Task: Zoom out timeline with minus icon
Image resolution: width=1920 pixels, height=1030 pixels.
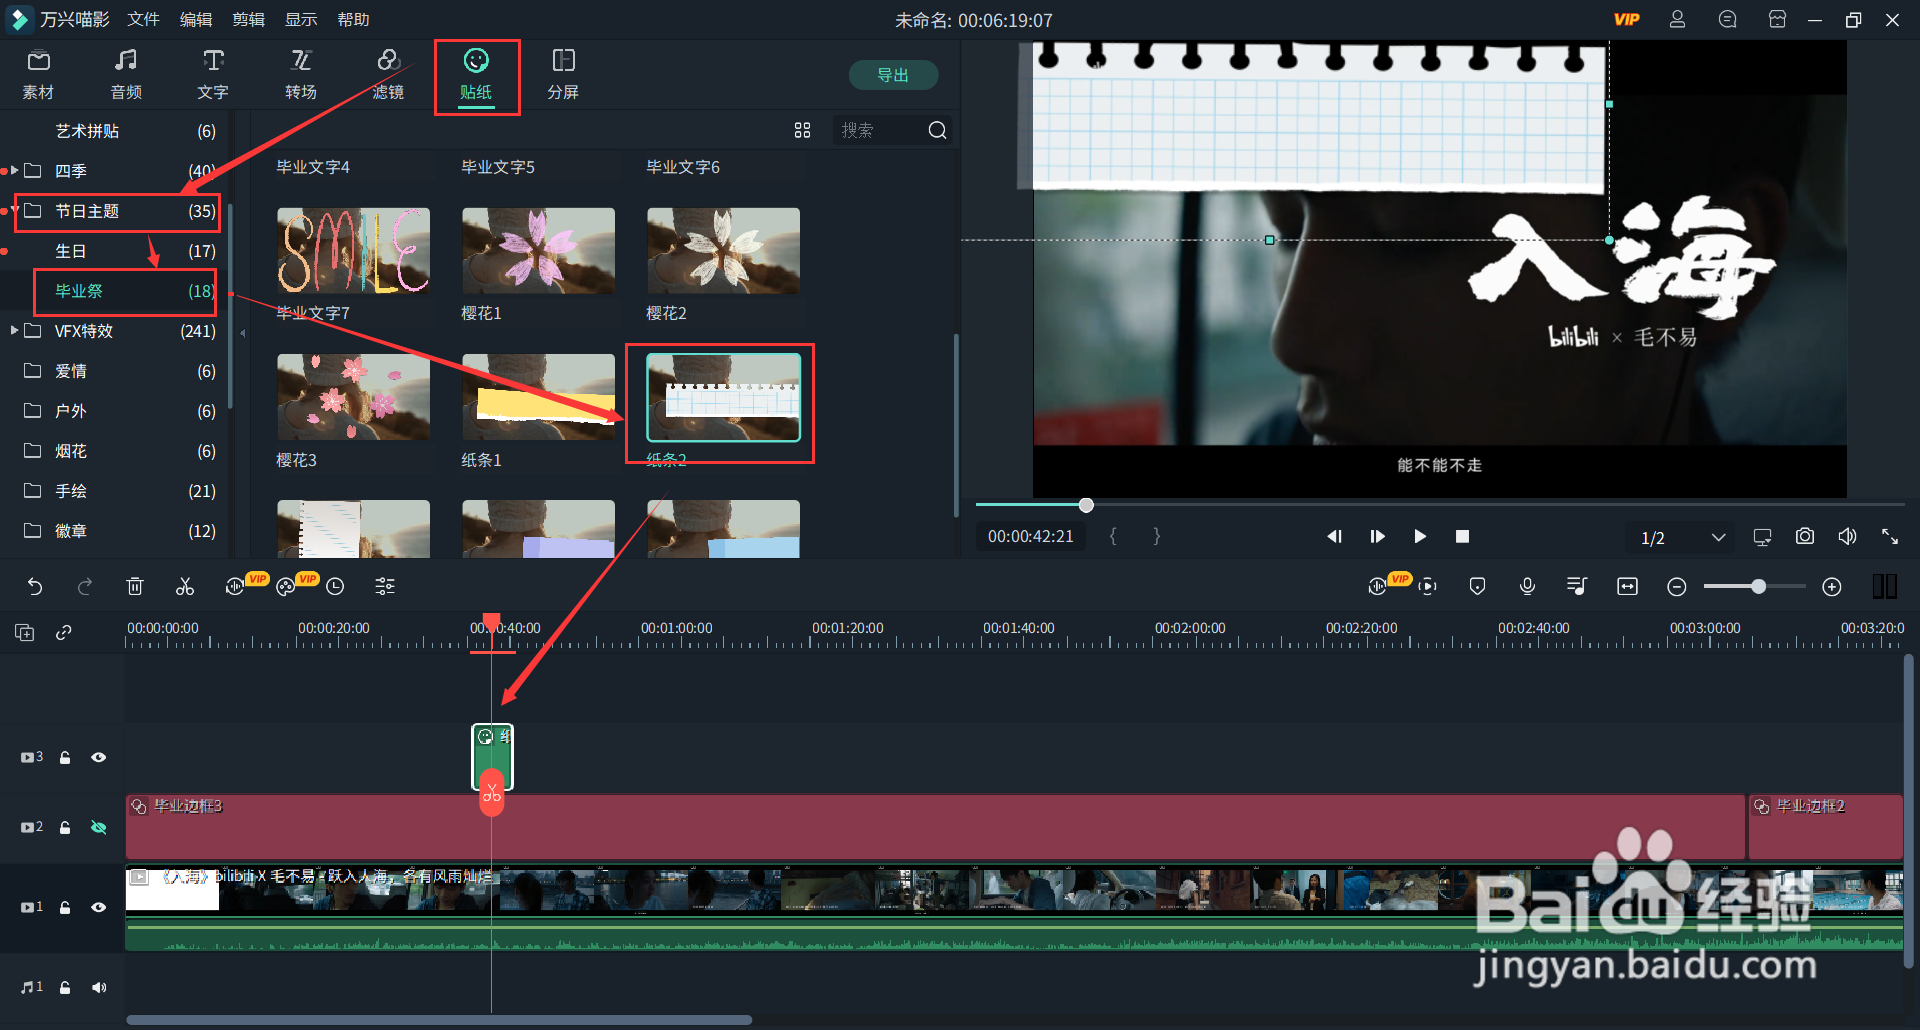Action: pyautogui.click(x=1677, y=587)
